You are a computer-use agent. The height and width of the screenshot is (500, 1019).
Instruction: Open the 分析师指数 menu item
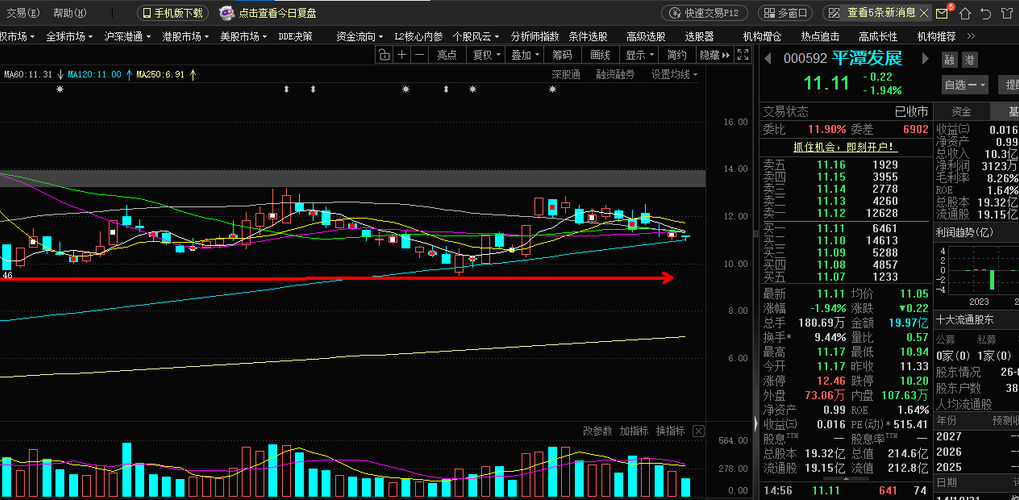(535, 36)
